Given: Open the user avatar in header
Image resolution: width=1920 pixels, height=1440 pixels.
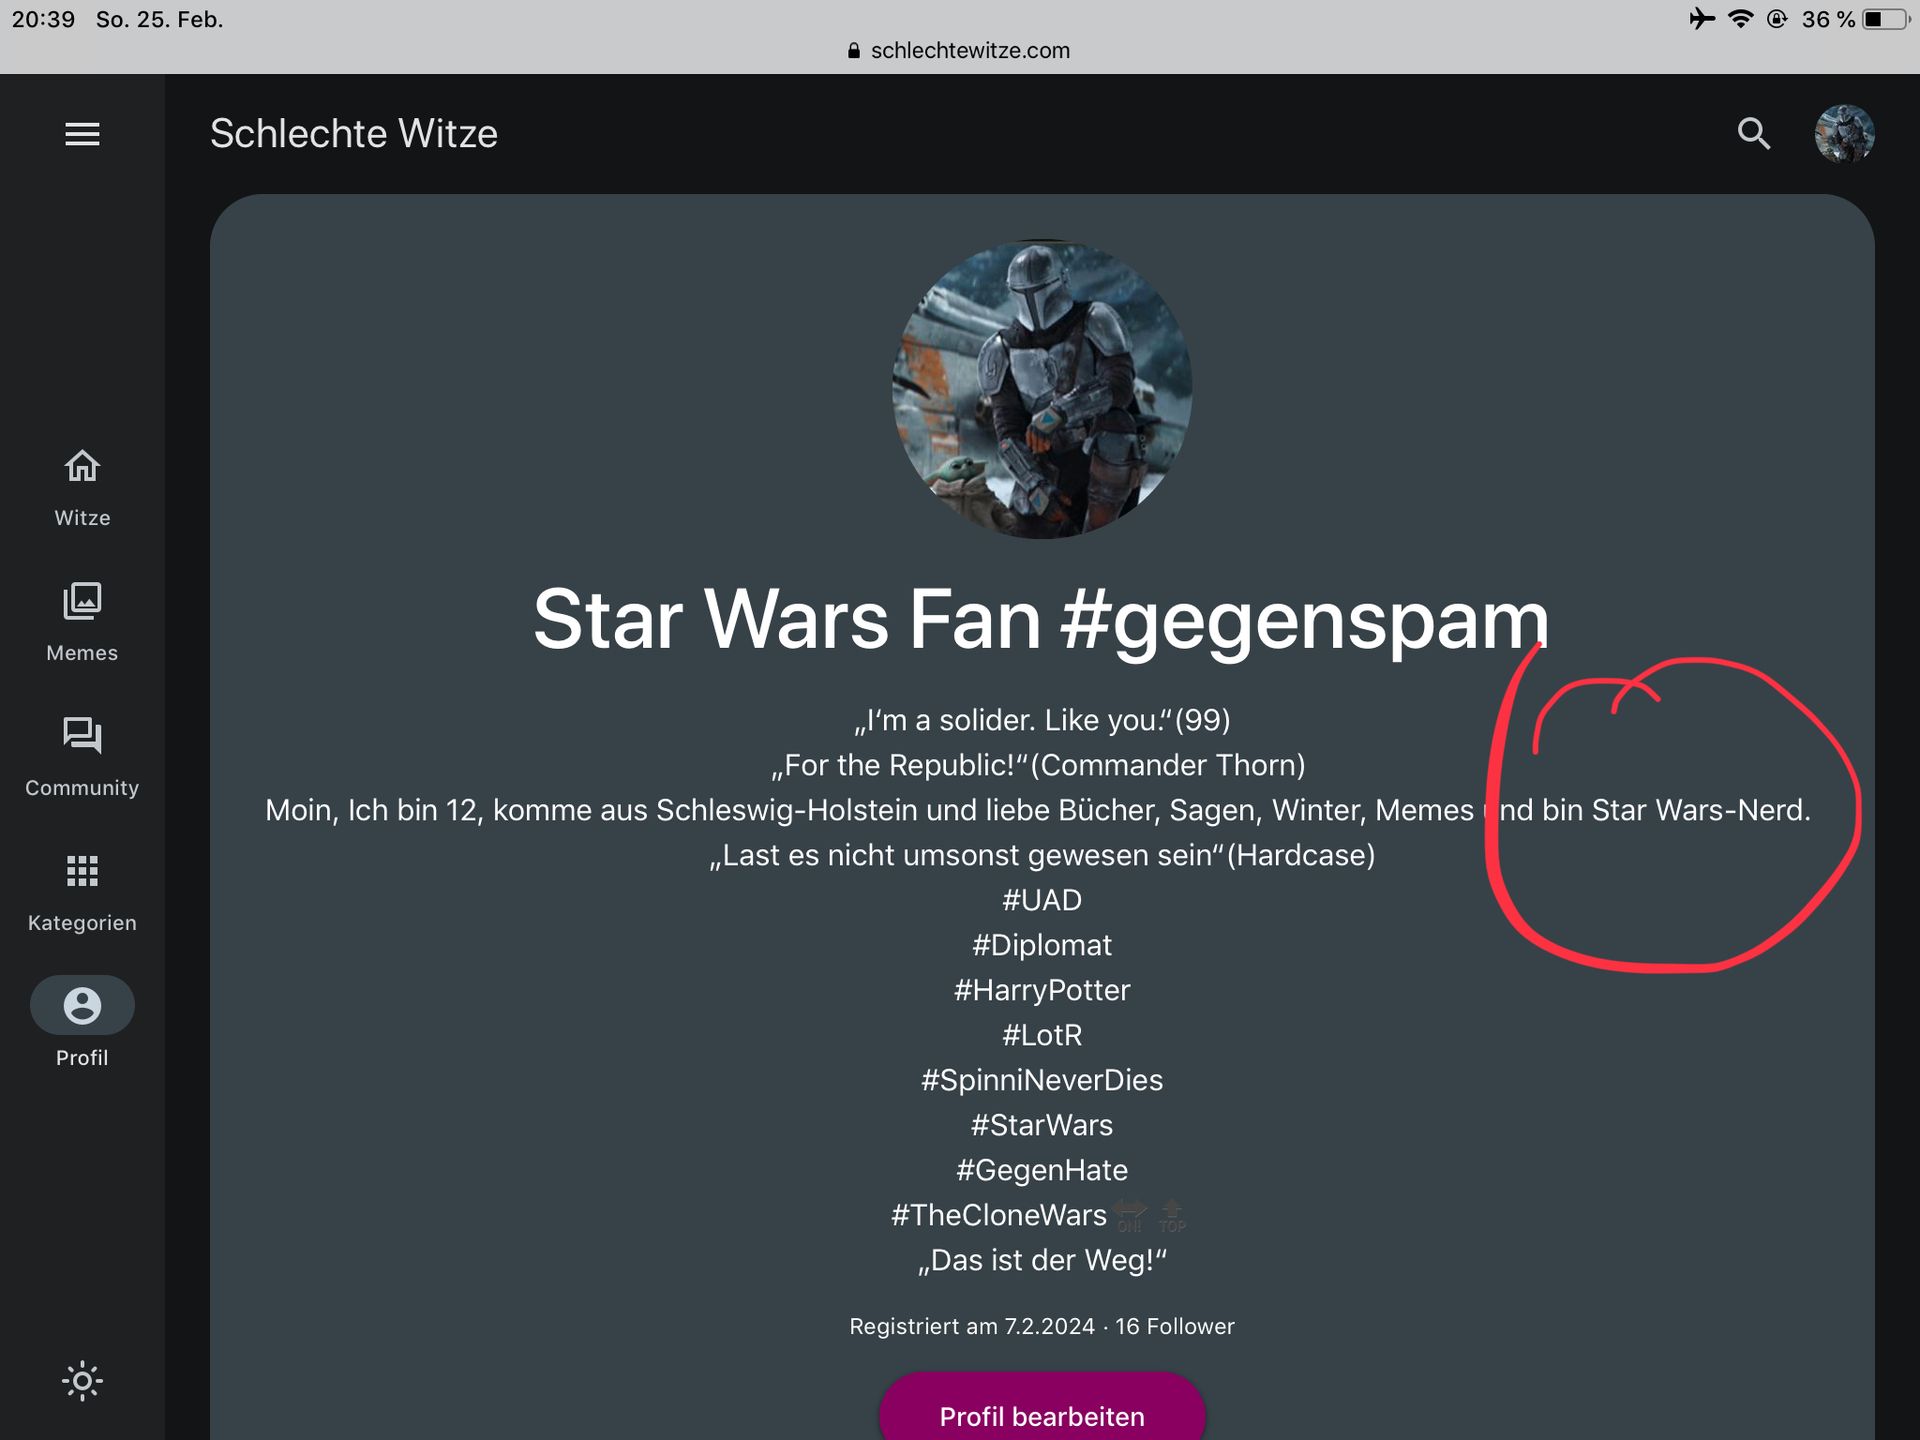Looking at the screenshot, I should point(1844,134).
